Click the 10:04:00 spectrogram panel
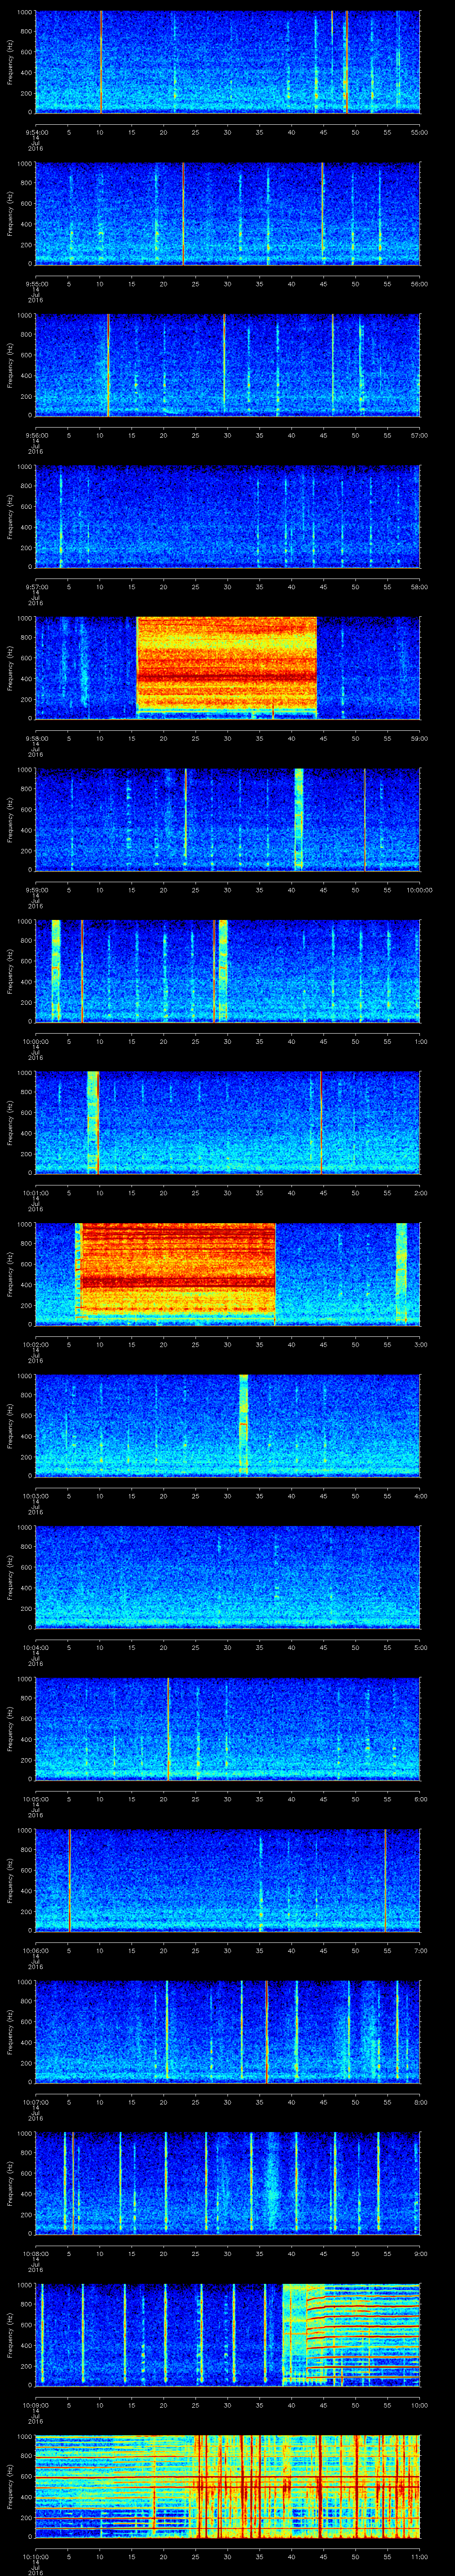Screen dimensions: 455x2576 point(228,1576)
